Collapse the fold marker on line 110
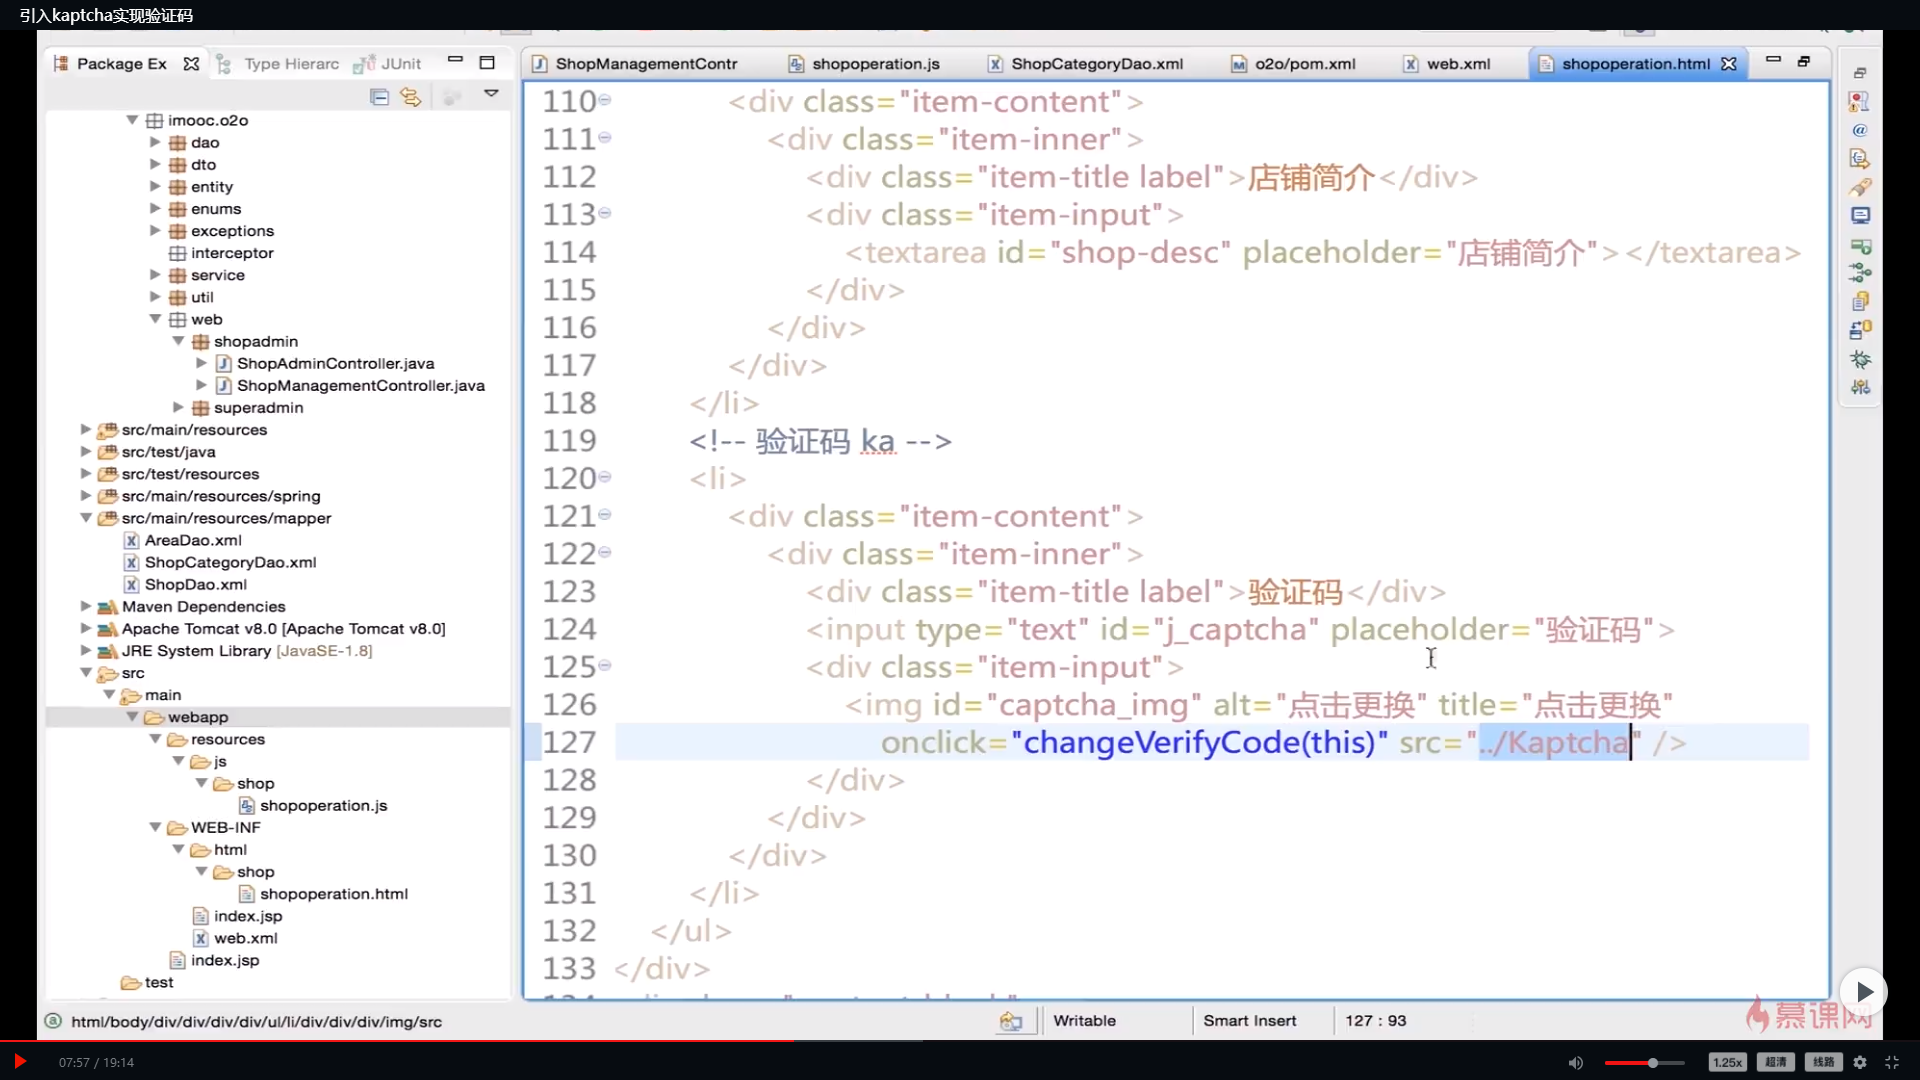This screenshot has height=1080, width=1920. click(x=605, y=100)
